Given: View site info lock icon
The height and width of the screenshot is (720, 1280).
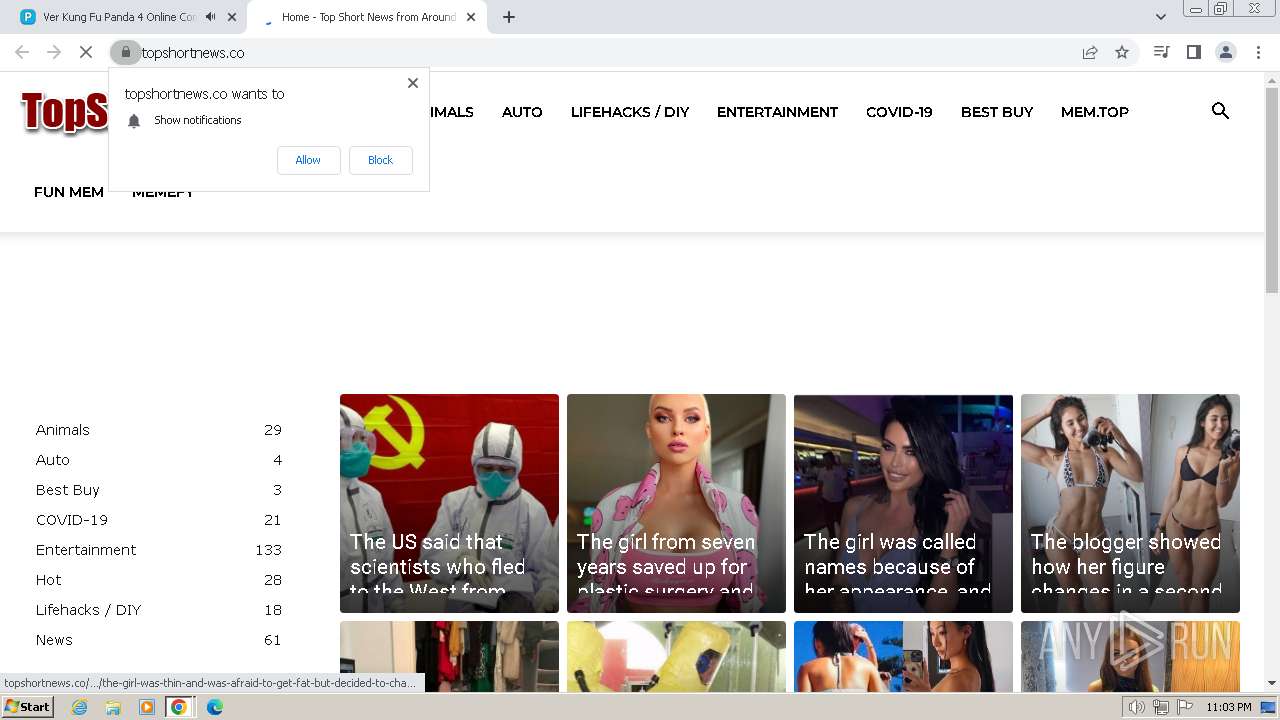Looking at the screenshot, I should tap(126, 52).
